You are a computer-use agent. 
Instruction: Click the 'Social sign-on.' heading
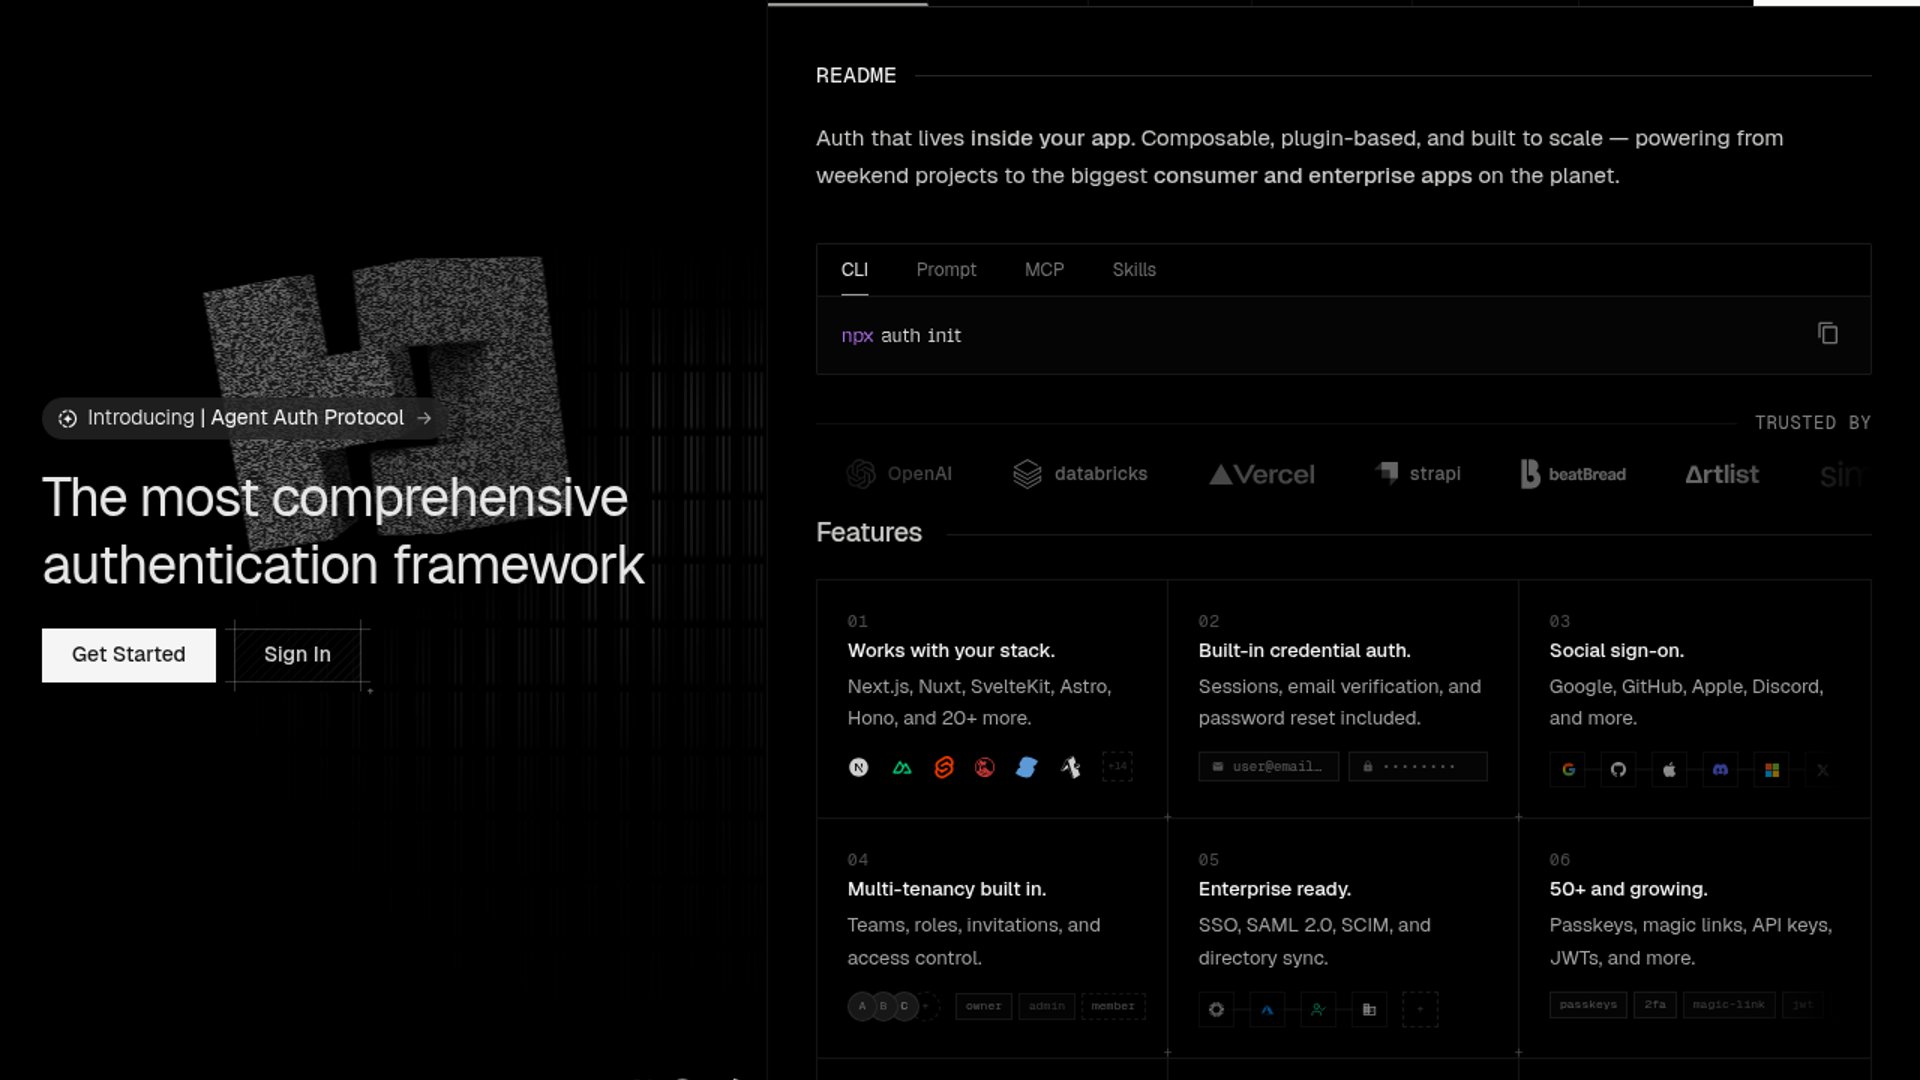(1616, 651)
